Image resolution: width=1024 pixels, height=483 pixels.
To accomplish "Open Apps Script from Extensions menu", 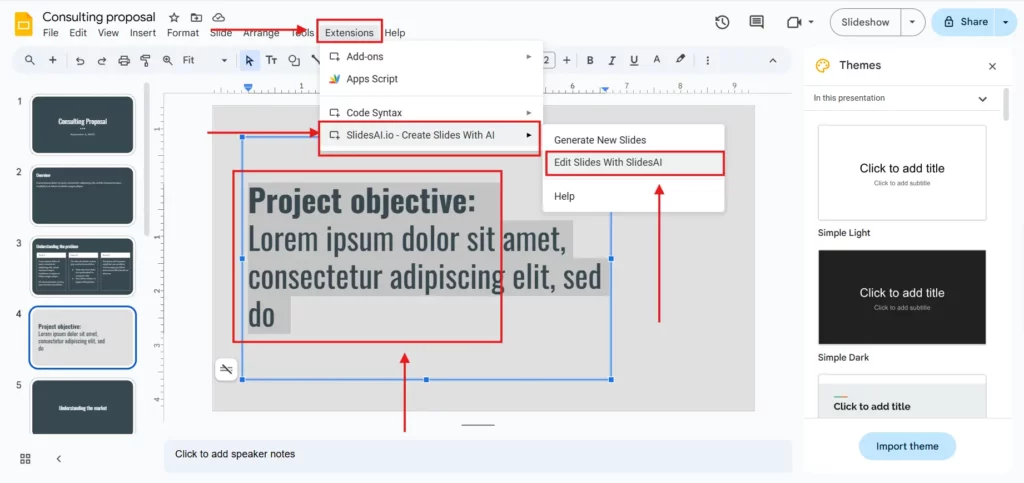I will [x=372, y=79].
